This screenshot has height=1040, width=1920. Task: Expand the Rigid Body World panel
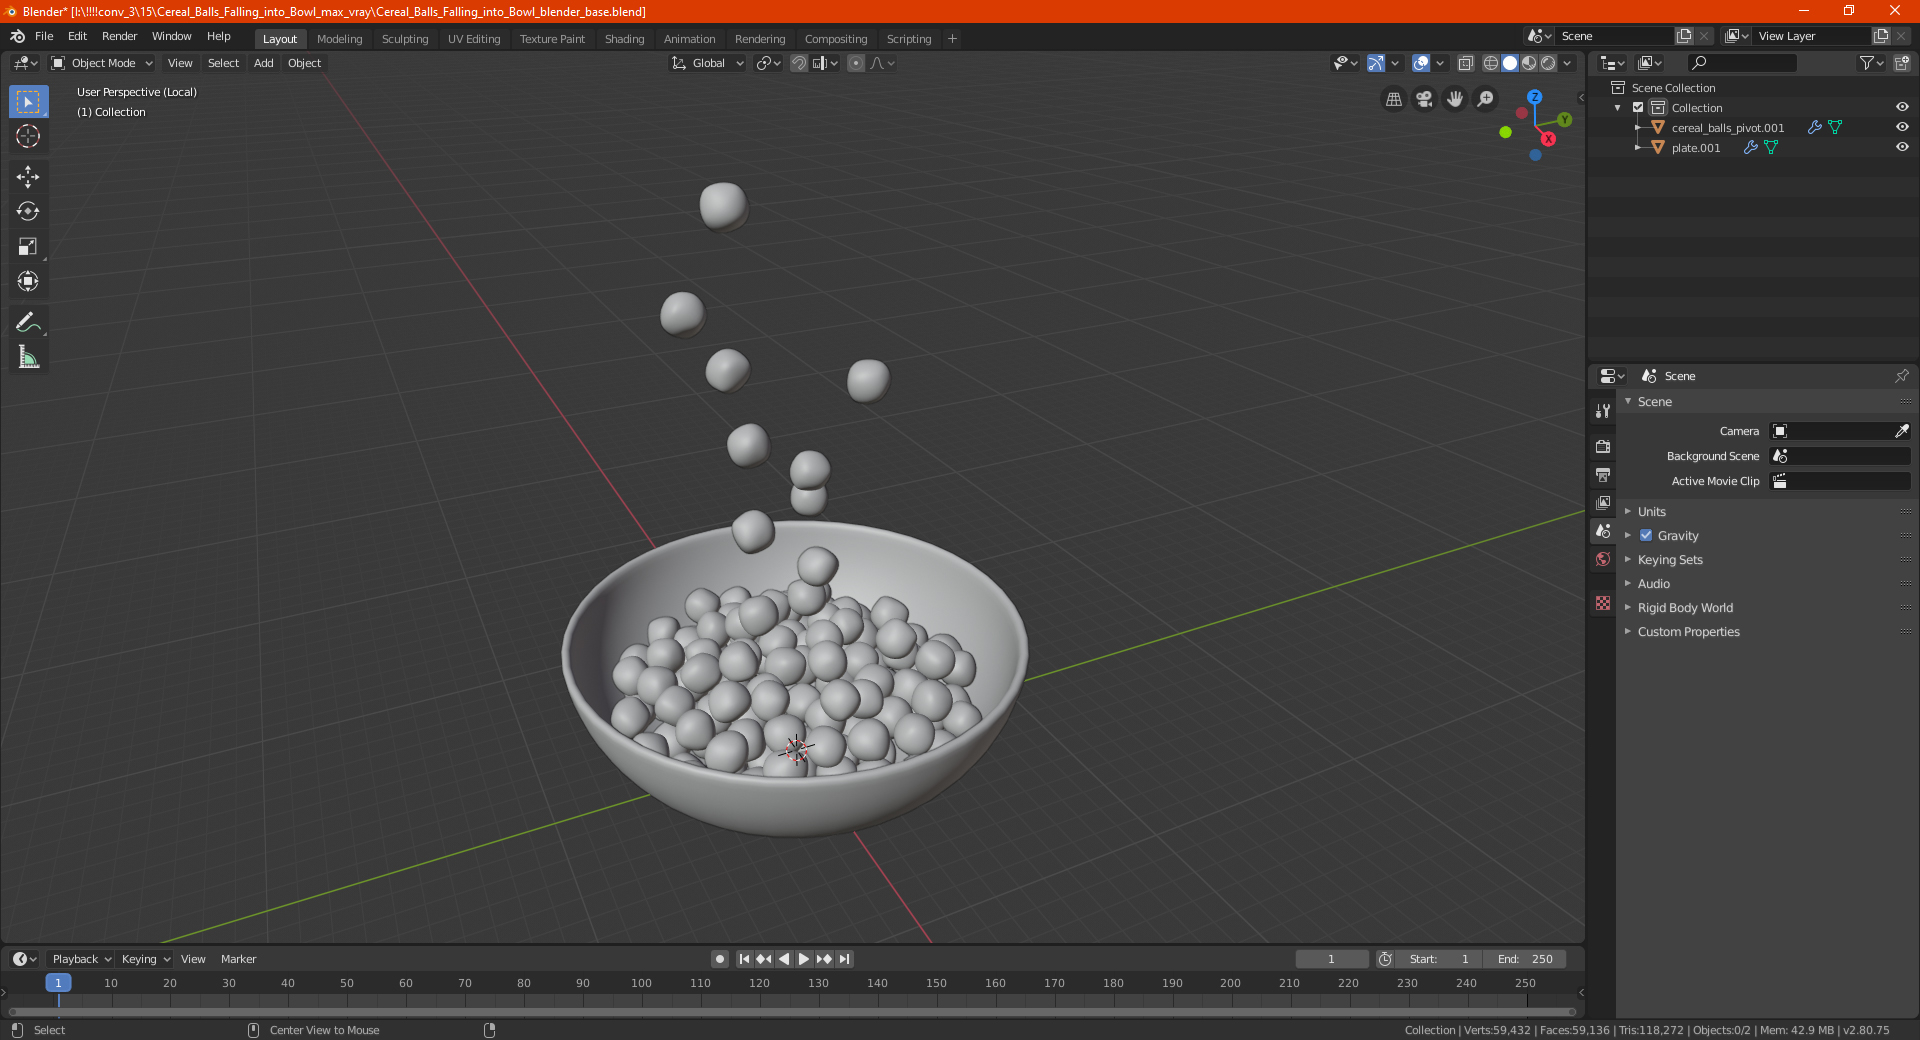(x=1685, y=607)
